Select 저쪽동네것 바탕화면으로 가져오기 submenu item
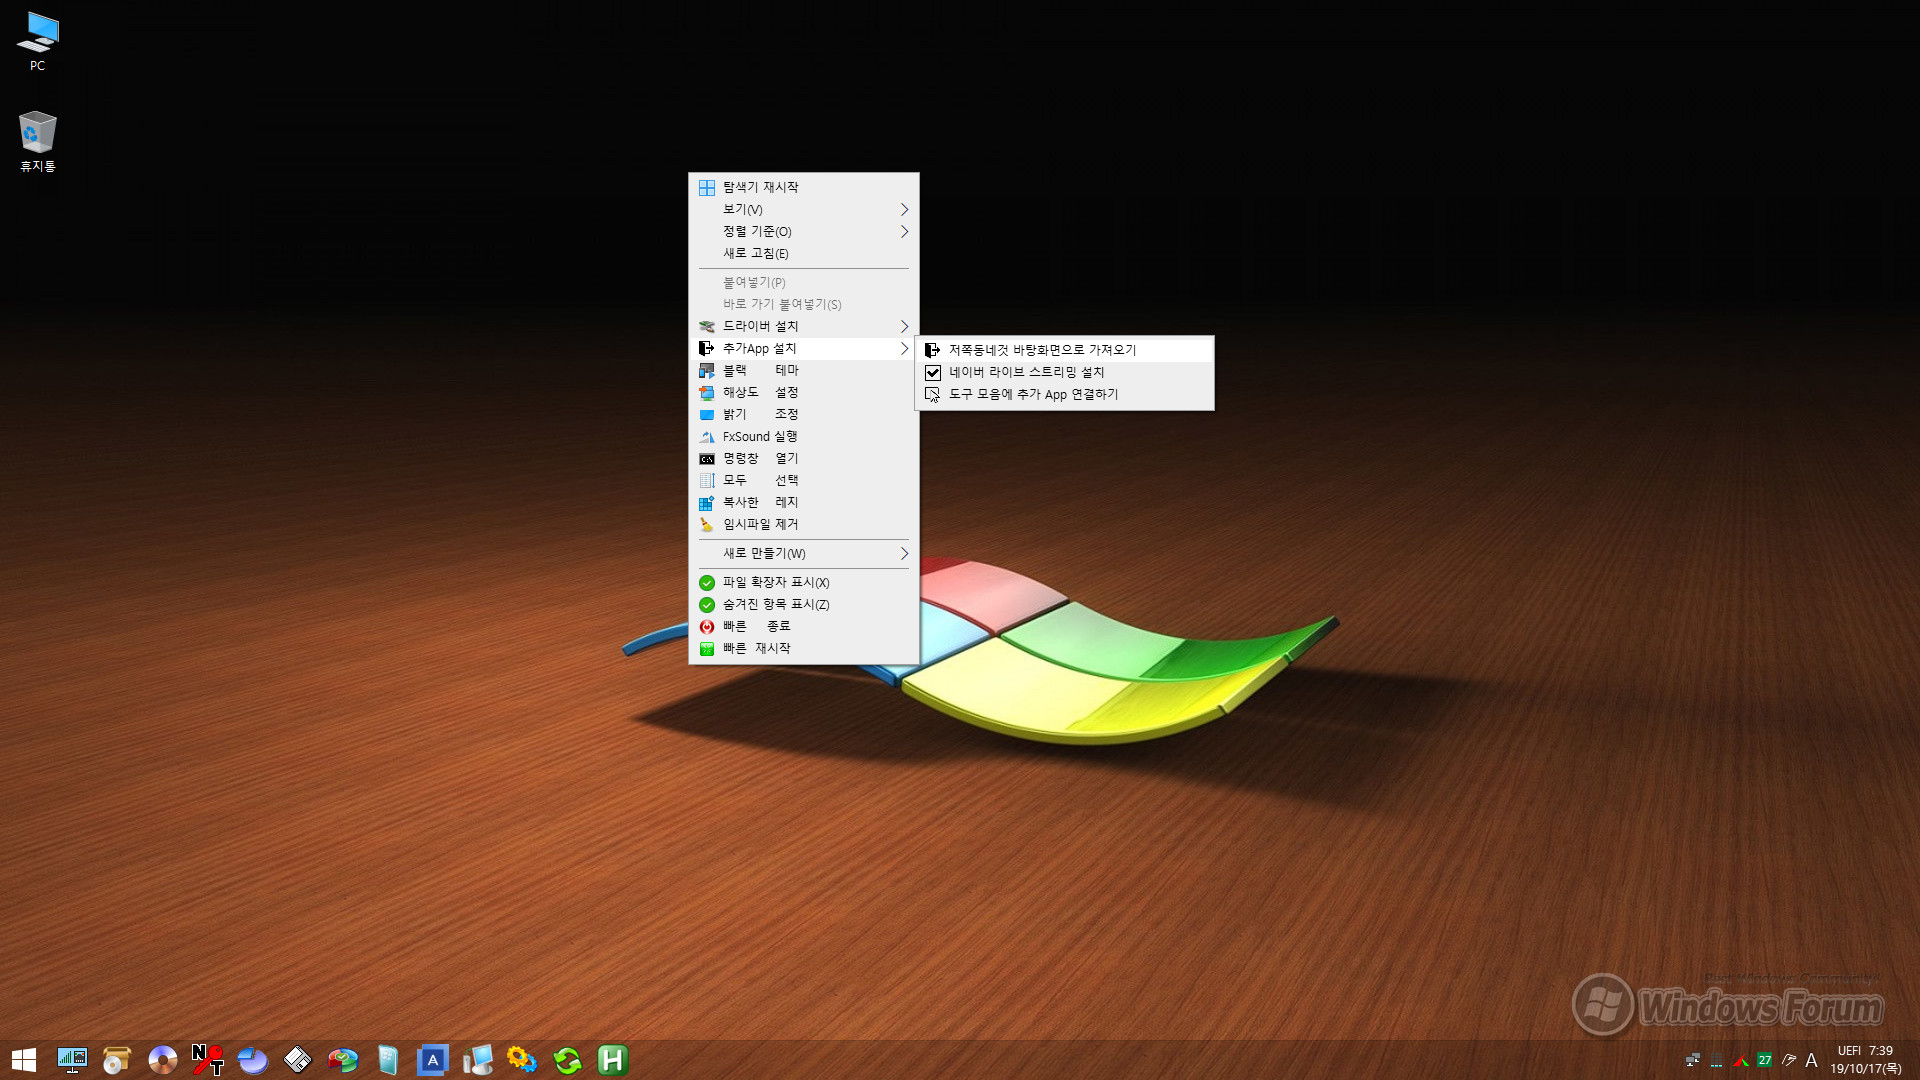Screen dimensions: 1920x1080 (1064, 350)
